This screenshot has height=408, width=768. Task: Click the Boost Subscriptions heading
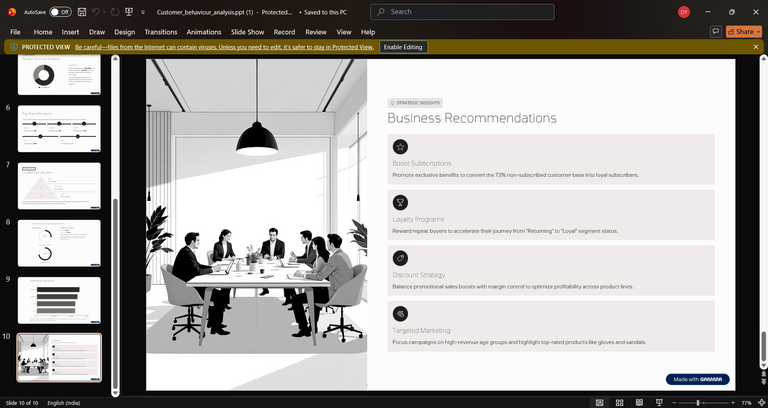[422, 163]
